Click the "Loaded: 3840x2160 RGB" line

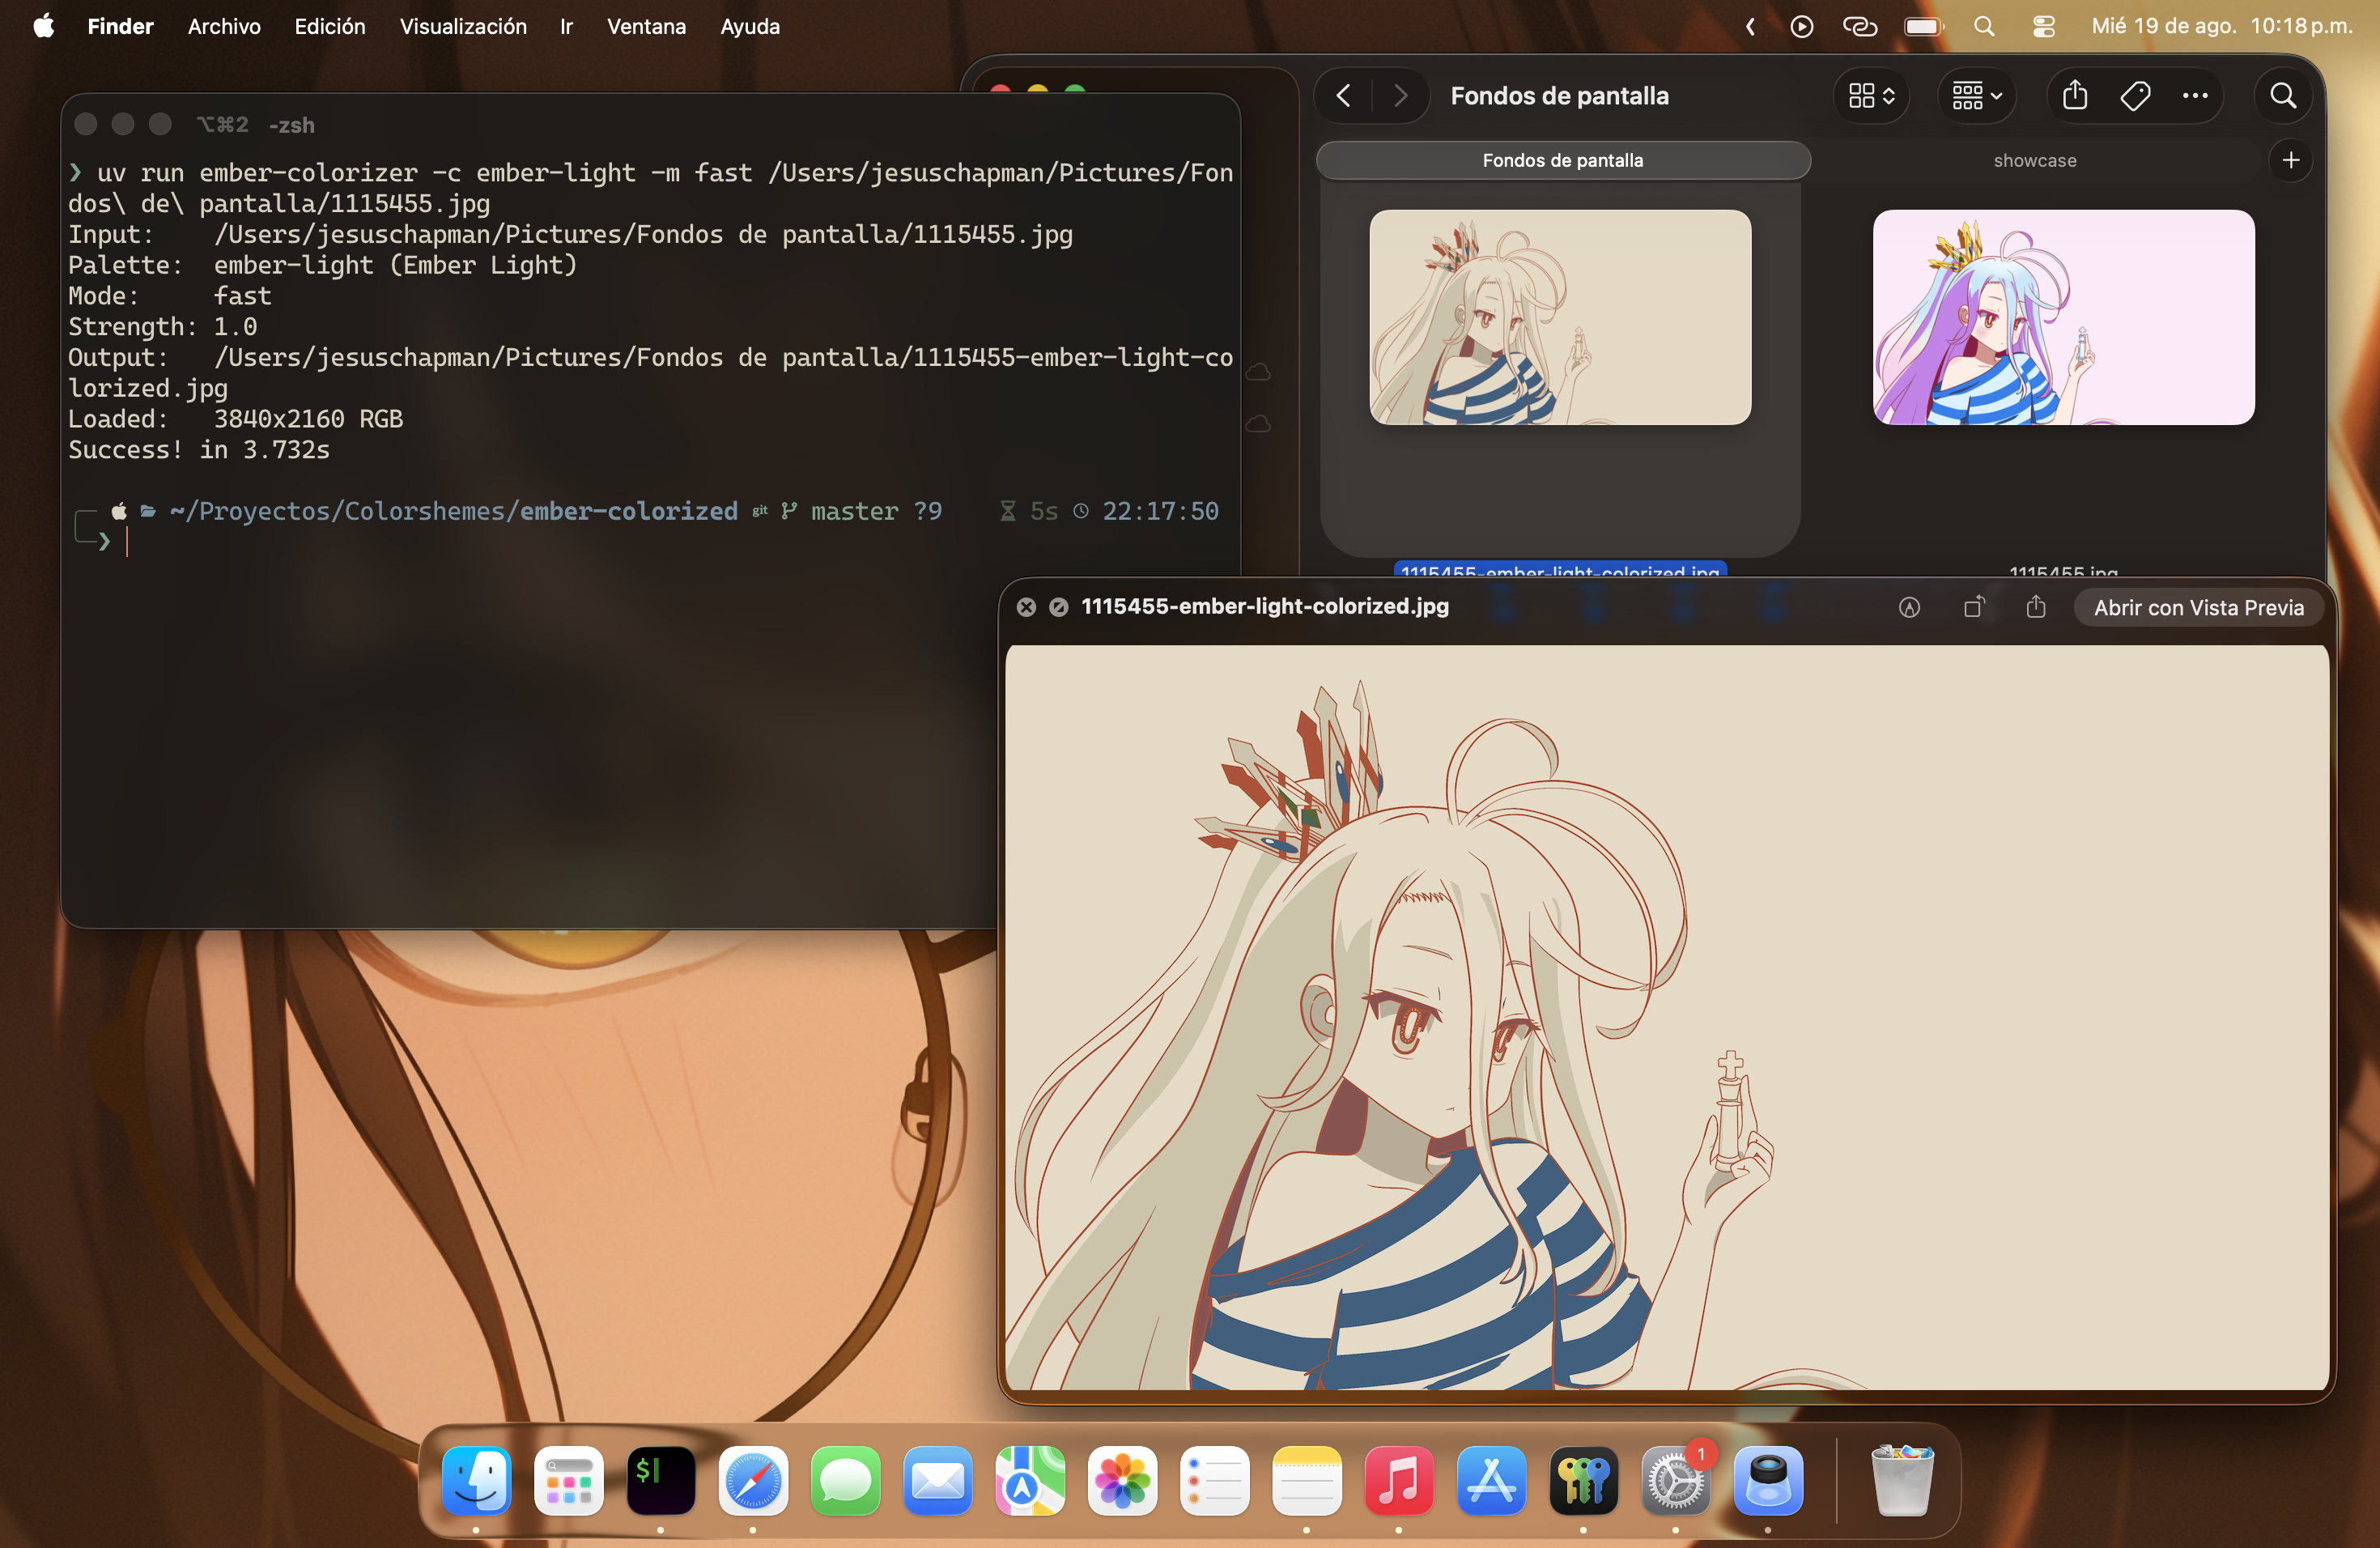click(x=236, y=419)
